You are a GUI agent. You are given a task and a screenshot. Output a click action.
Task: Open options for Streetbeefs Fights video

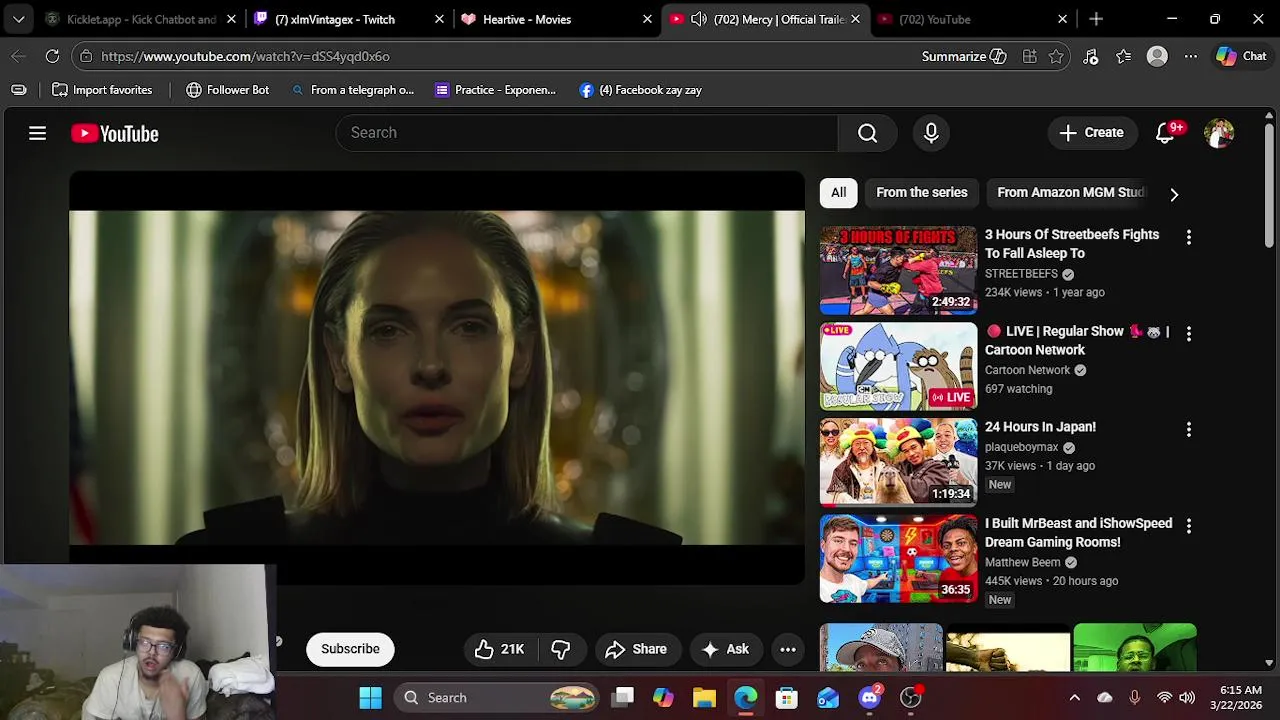click(1188, 237)
